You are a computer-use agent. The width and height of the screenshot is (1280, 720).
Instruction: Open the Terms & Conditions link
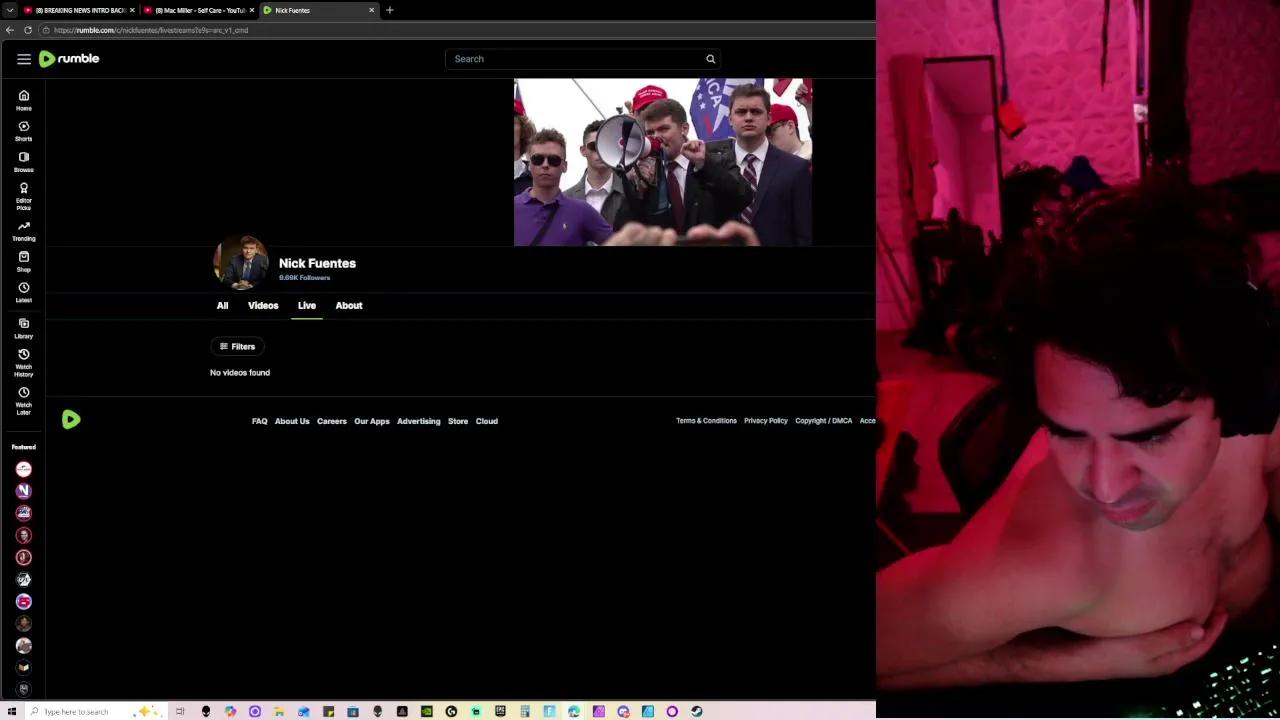coord(706,421)
